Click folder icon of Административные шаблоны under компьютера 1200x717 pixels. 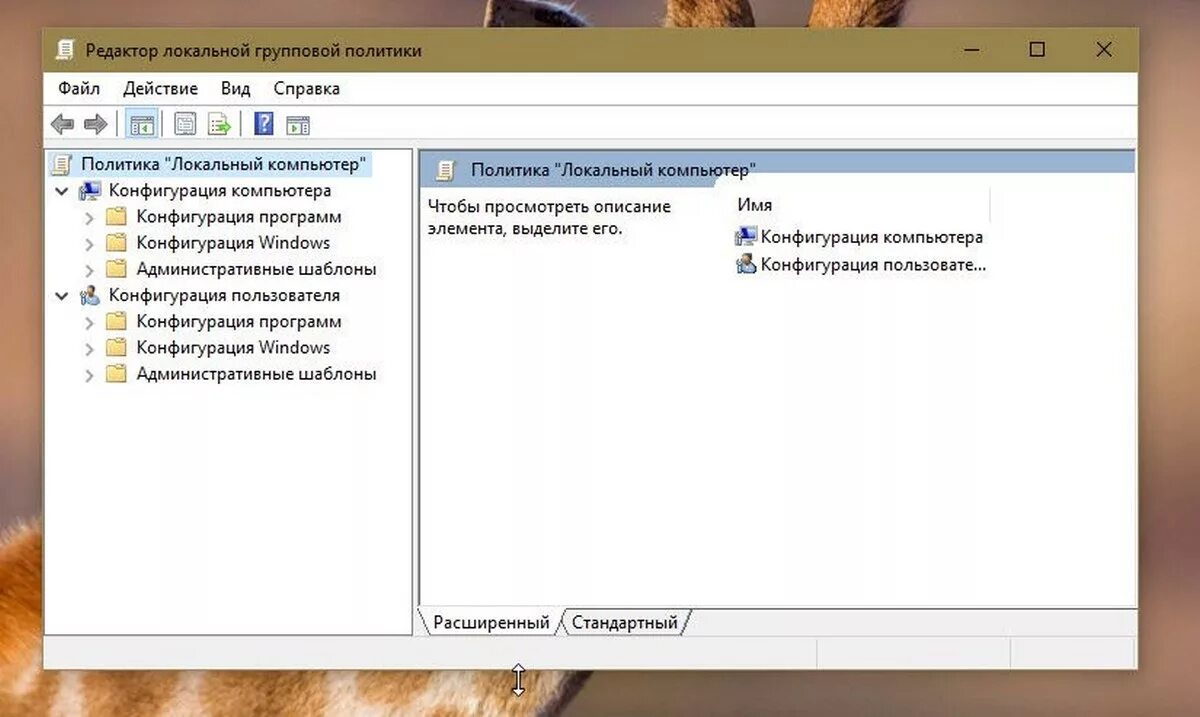click(117, 268)
